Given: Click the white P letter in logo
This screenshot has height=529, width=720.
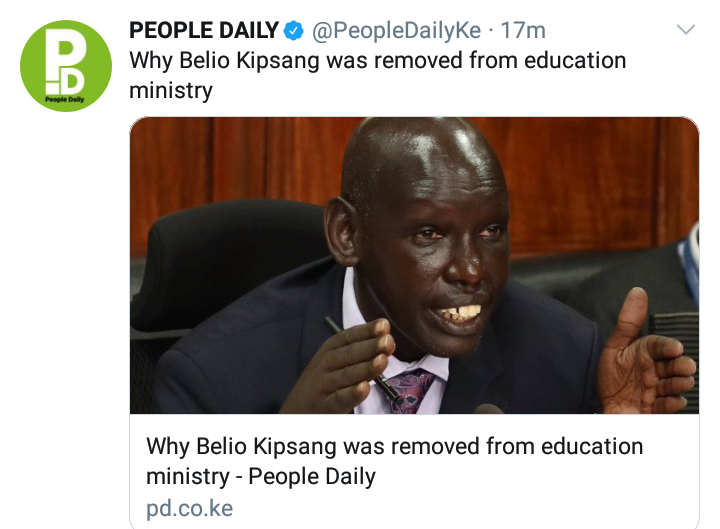Looking at the screenshot, I should pos(59,53).
